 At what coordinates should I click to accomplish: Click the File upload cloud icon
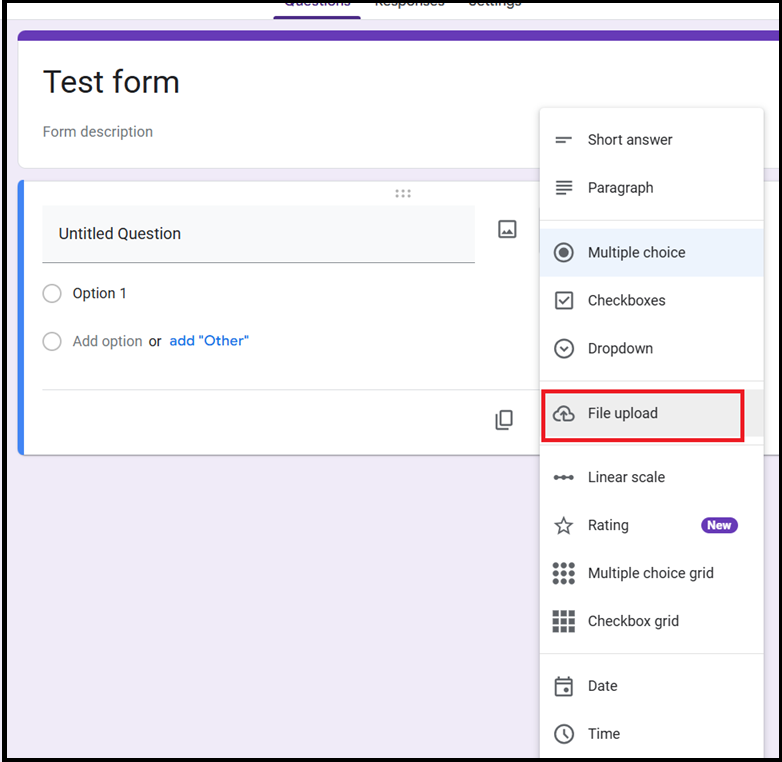point(564,414)
